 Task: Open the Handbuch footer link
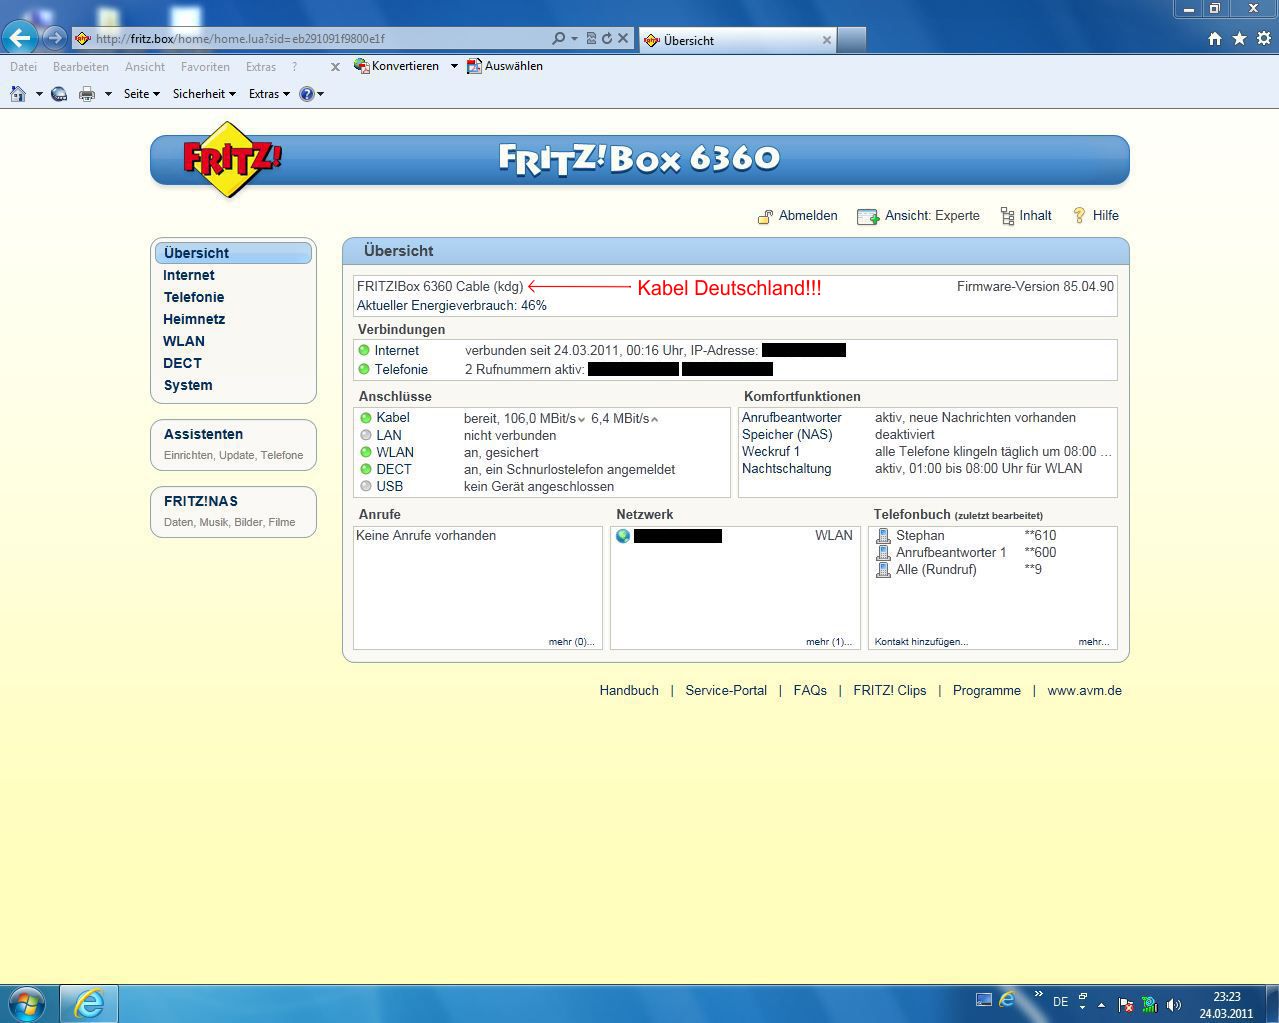click(629, 690)
